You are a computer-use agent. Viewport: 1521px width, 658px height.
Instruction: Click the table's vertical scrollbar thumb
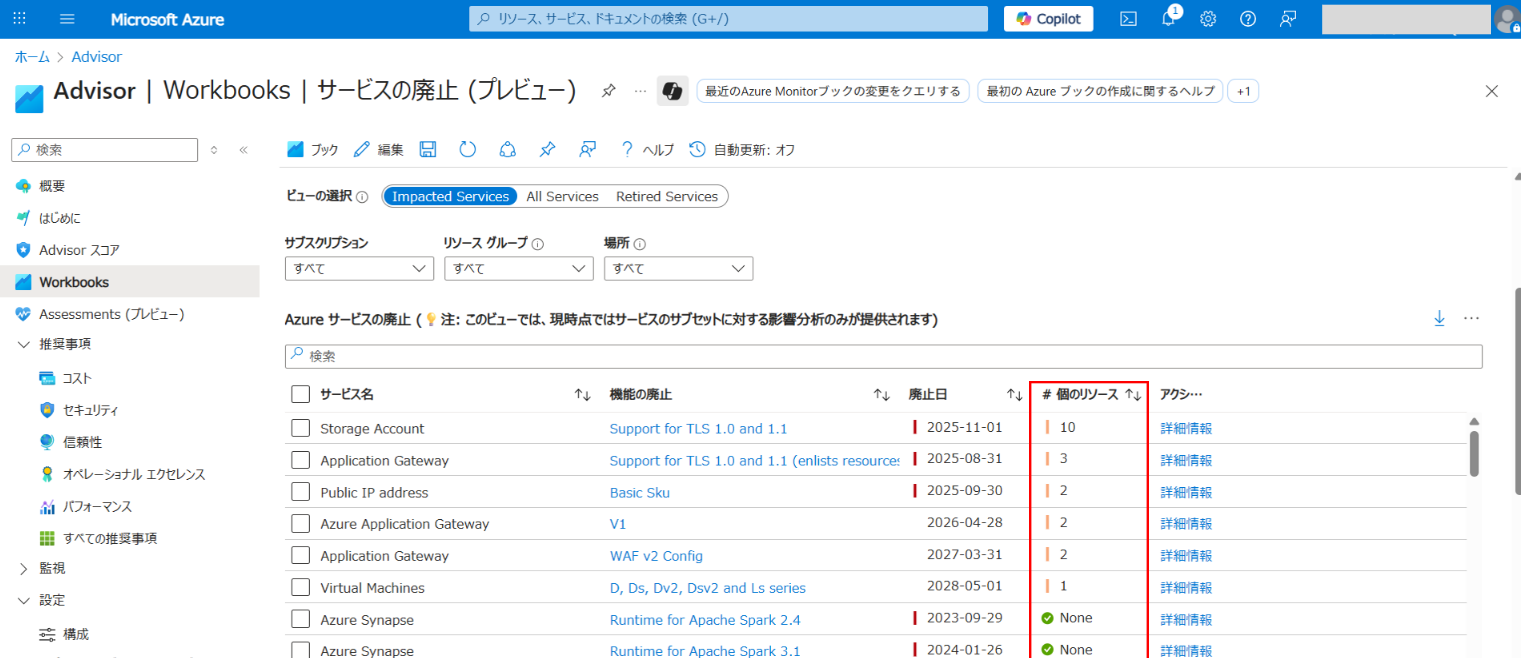tap(1474, 453)
